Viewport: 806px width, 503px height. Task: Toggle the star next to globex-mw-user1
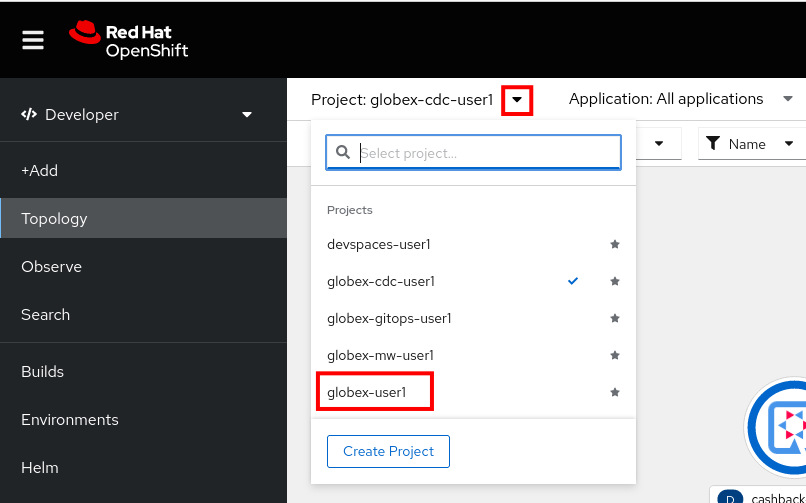click(x=614, y=356)
